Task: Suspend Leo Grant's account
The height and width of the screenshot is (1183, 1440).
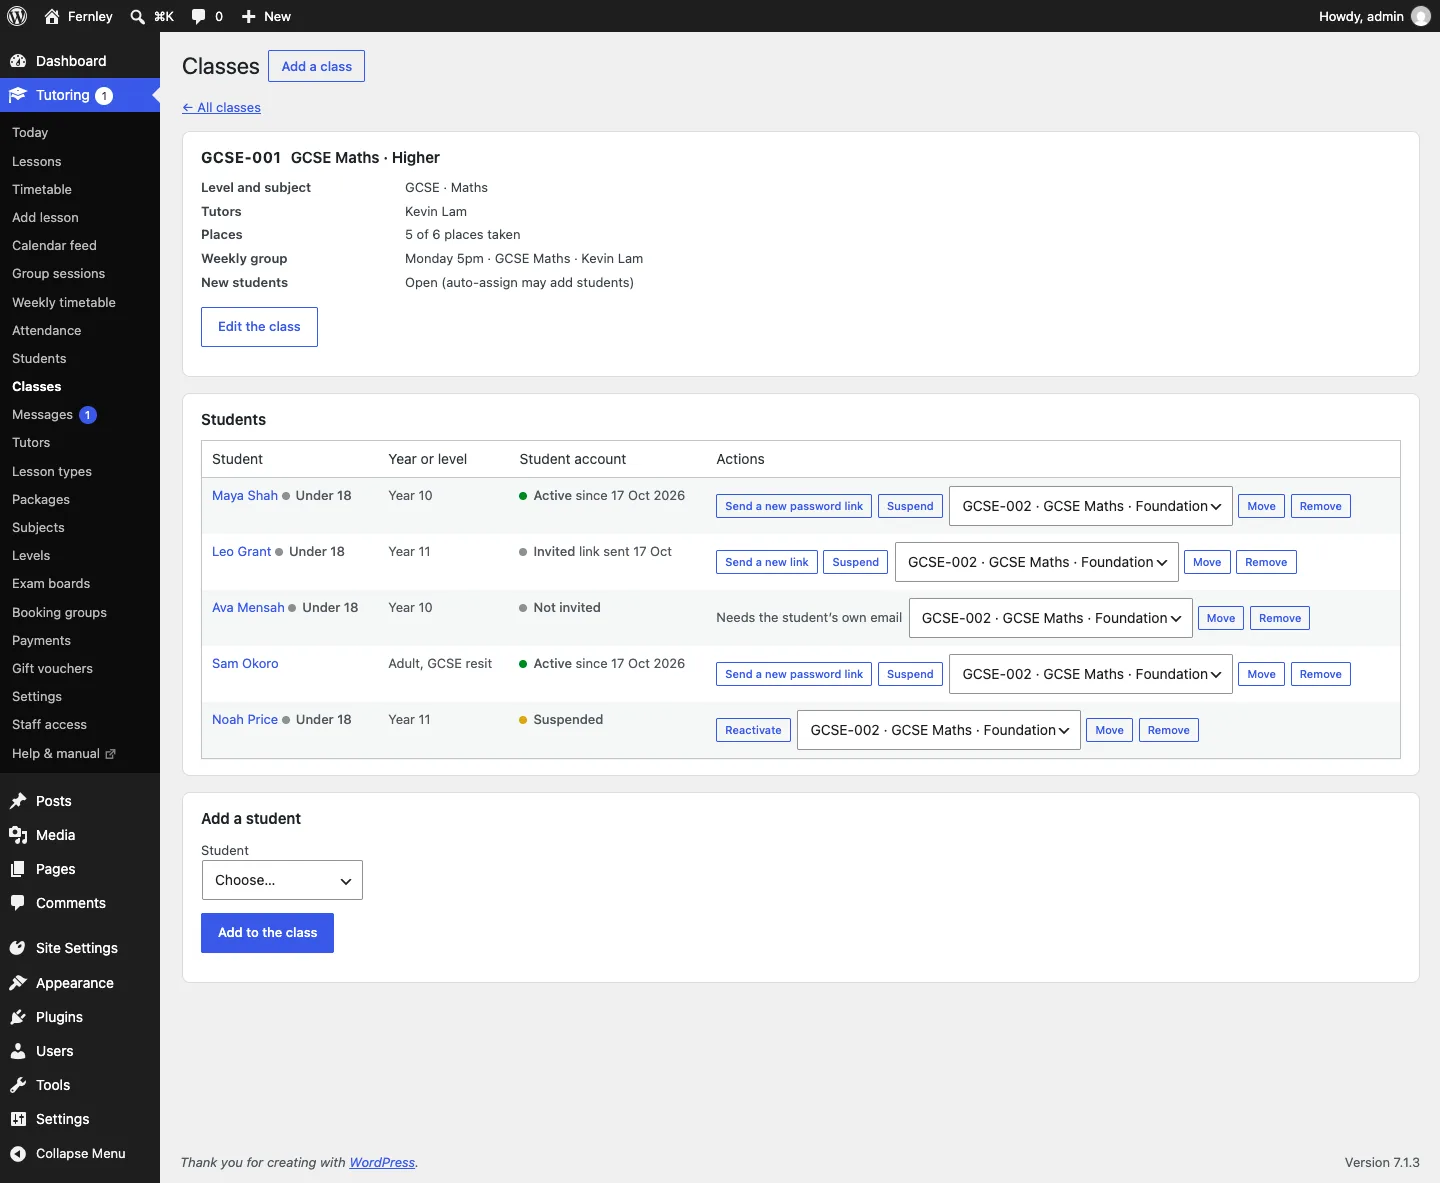Action: click(856, 562)
